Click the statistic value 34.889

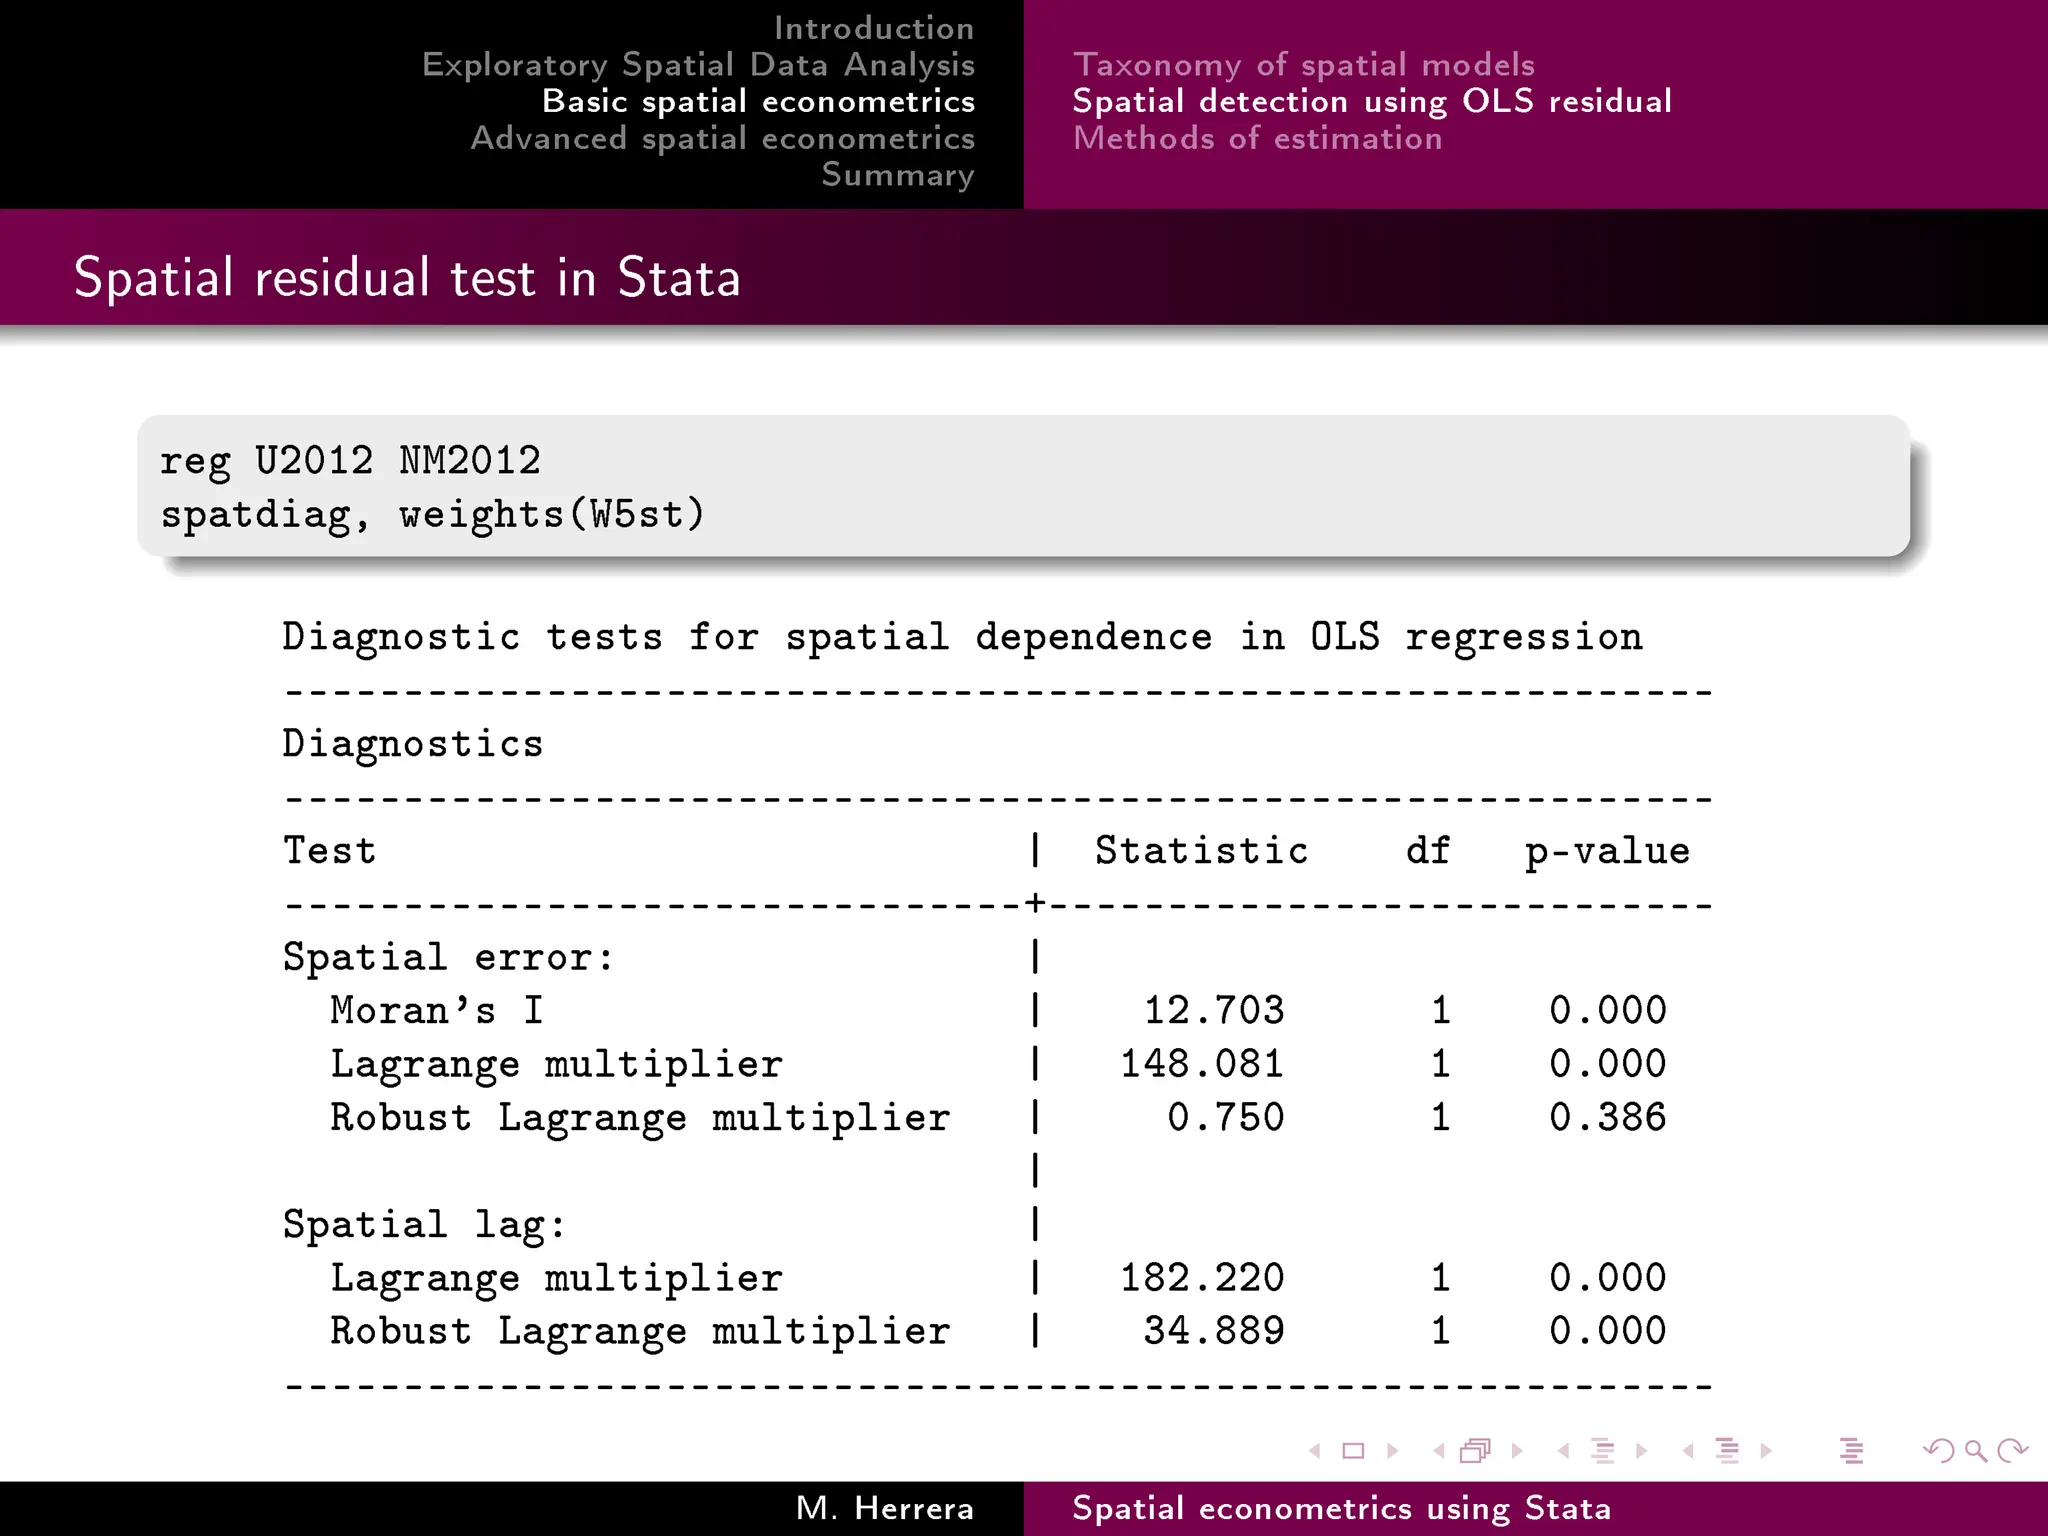point(1213,1331)
